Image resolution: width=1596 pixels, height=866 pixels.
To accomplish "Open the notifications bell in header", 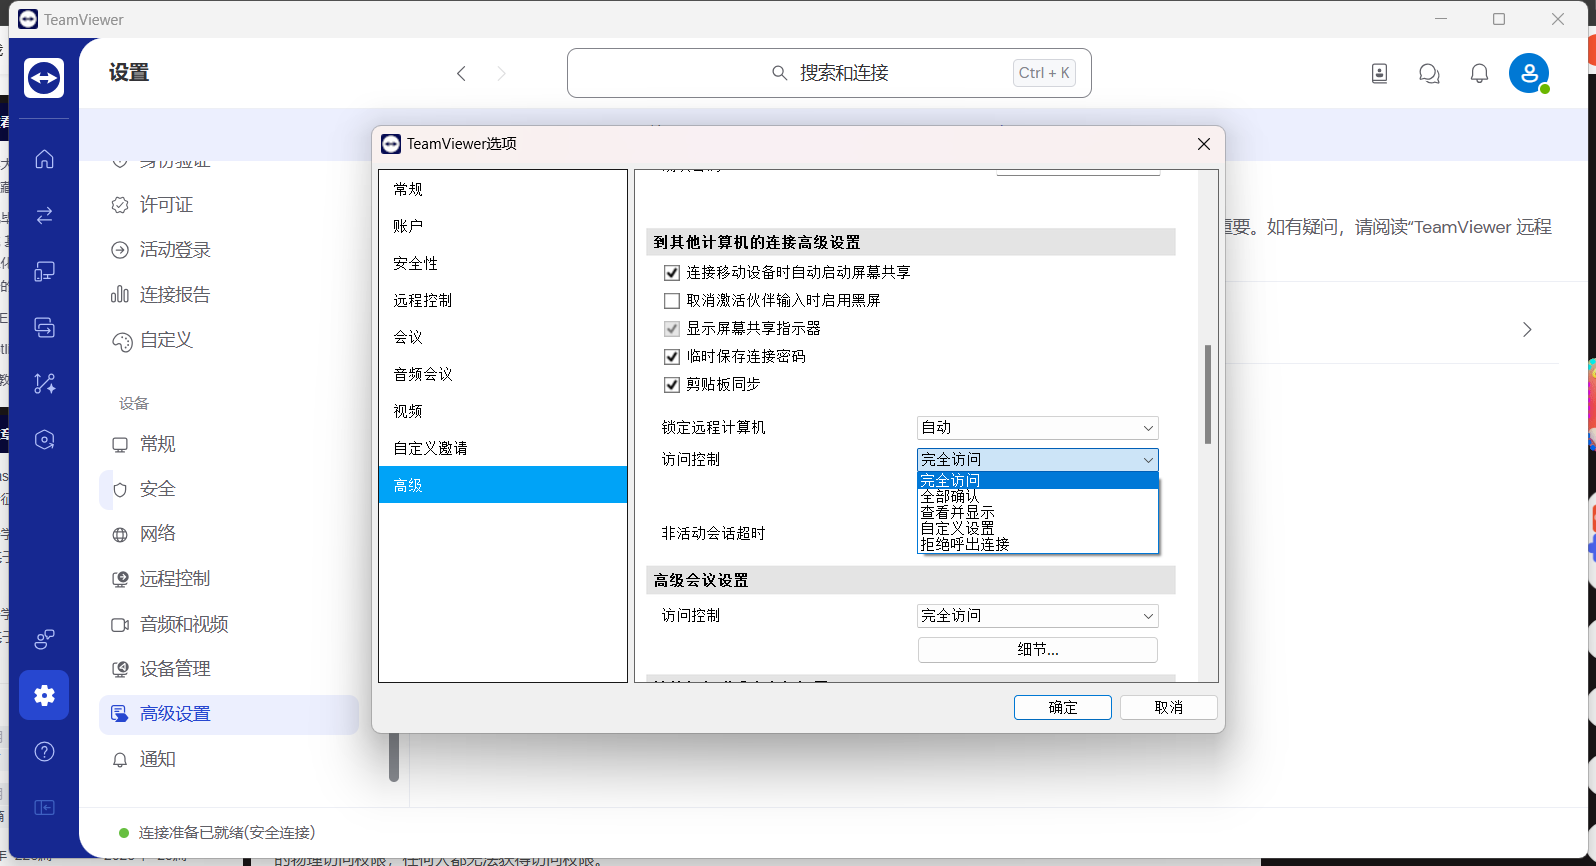I will [x=1479, y=73].
